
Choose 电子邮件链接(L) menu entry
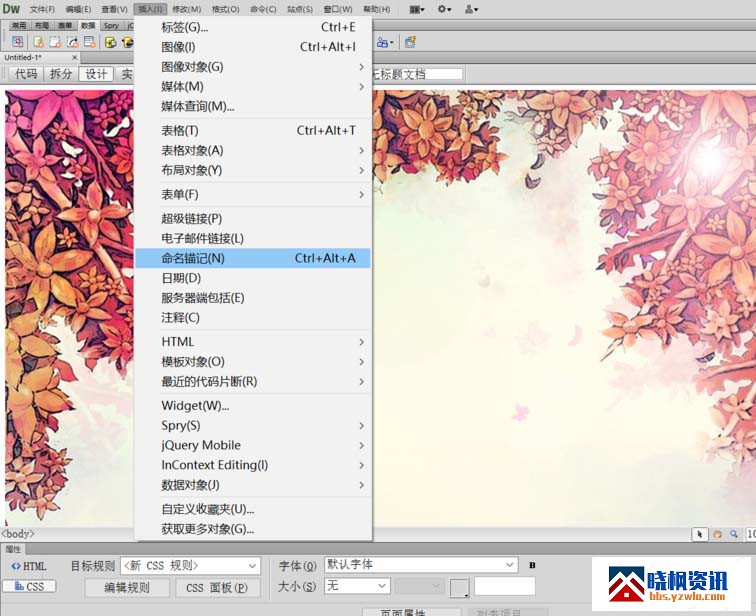click(253, 239)
